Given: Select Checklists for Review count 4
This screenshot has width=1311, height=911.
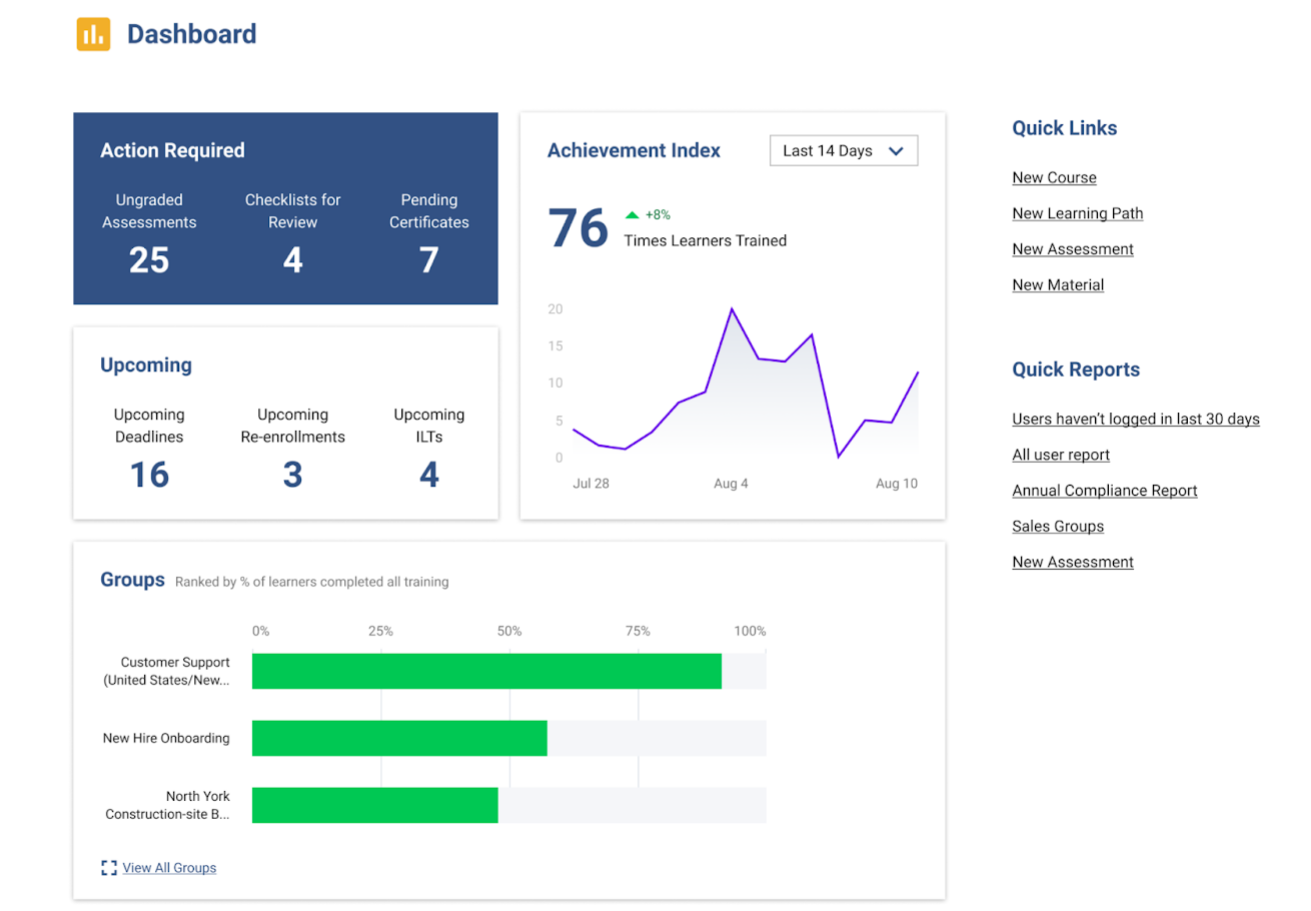Looking at the screenshot, I should pyautogui.click(x=292, y=260).
